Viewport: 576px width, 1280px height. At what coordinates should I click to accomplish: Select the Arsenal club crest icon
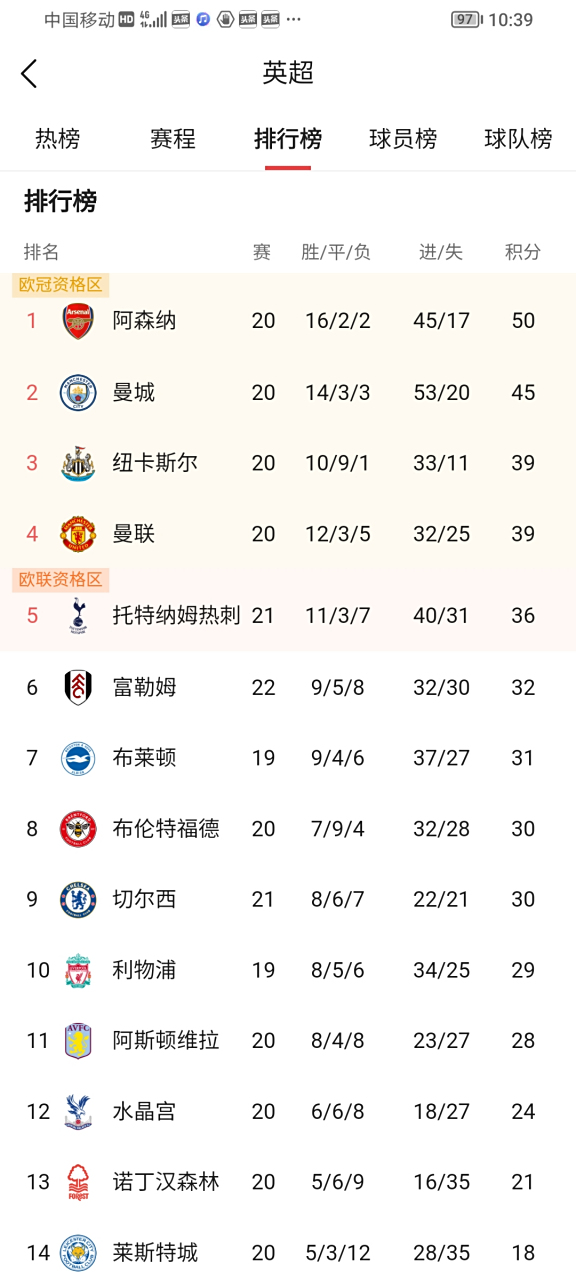click(x=77, y=321)
